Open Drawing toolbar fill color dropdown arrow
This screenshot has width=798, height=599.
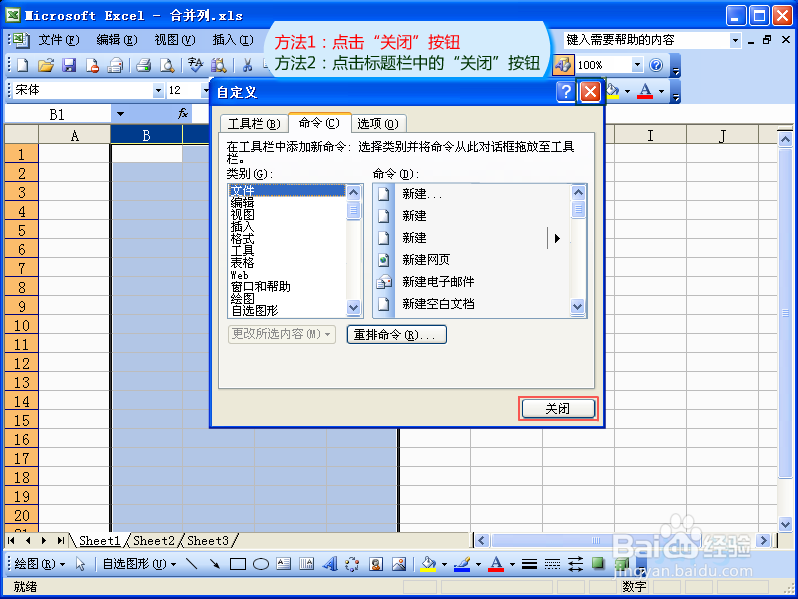click(444, 564)
